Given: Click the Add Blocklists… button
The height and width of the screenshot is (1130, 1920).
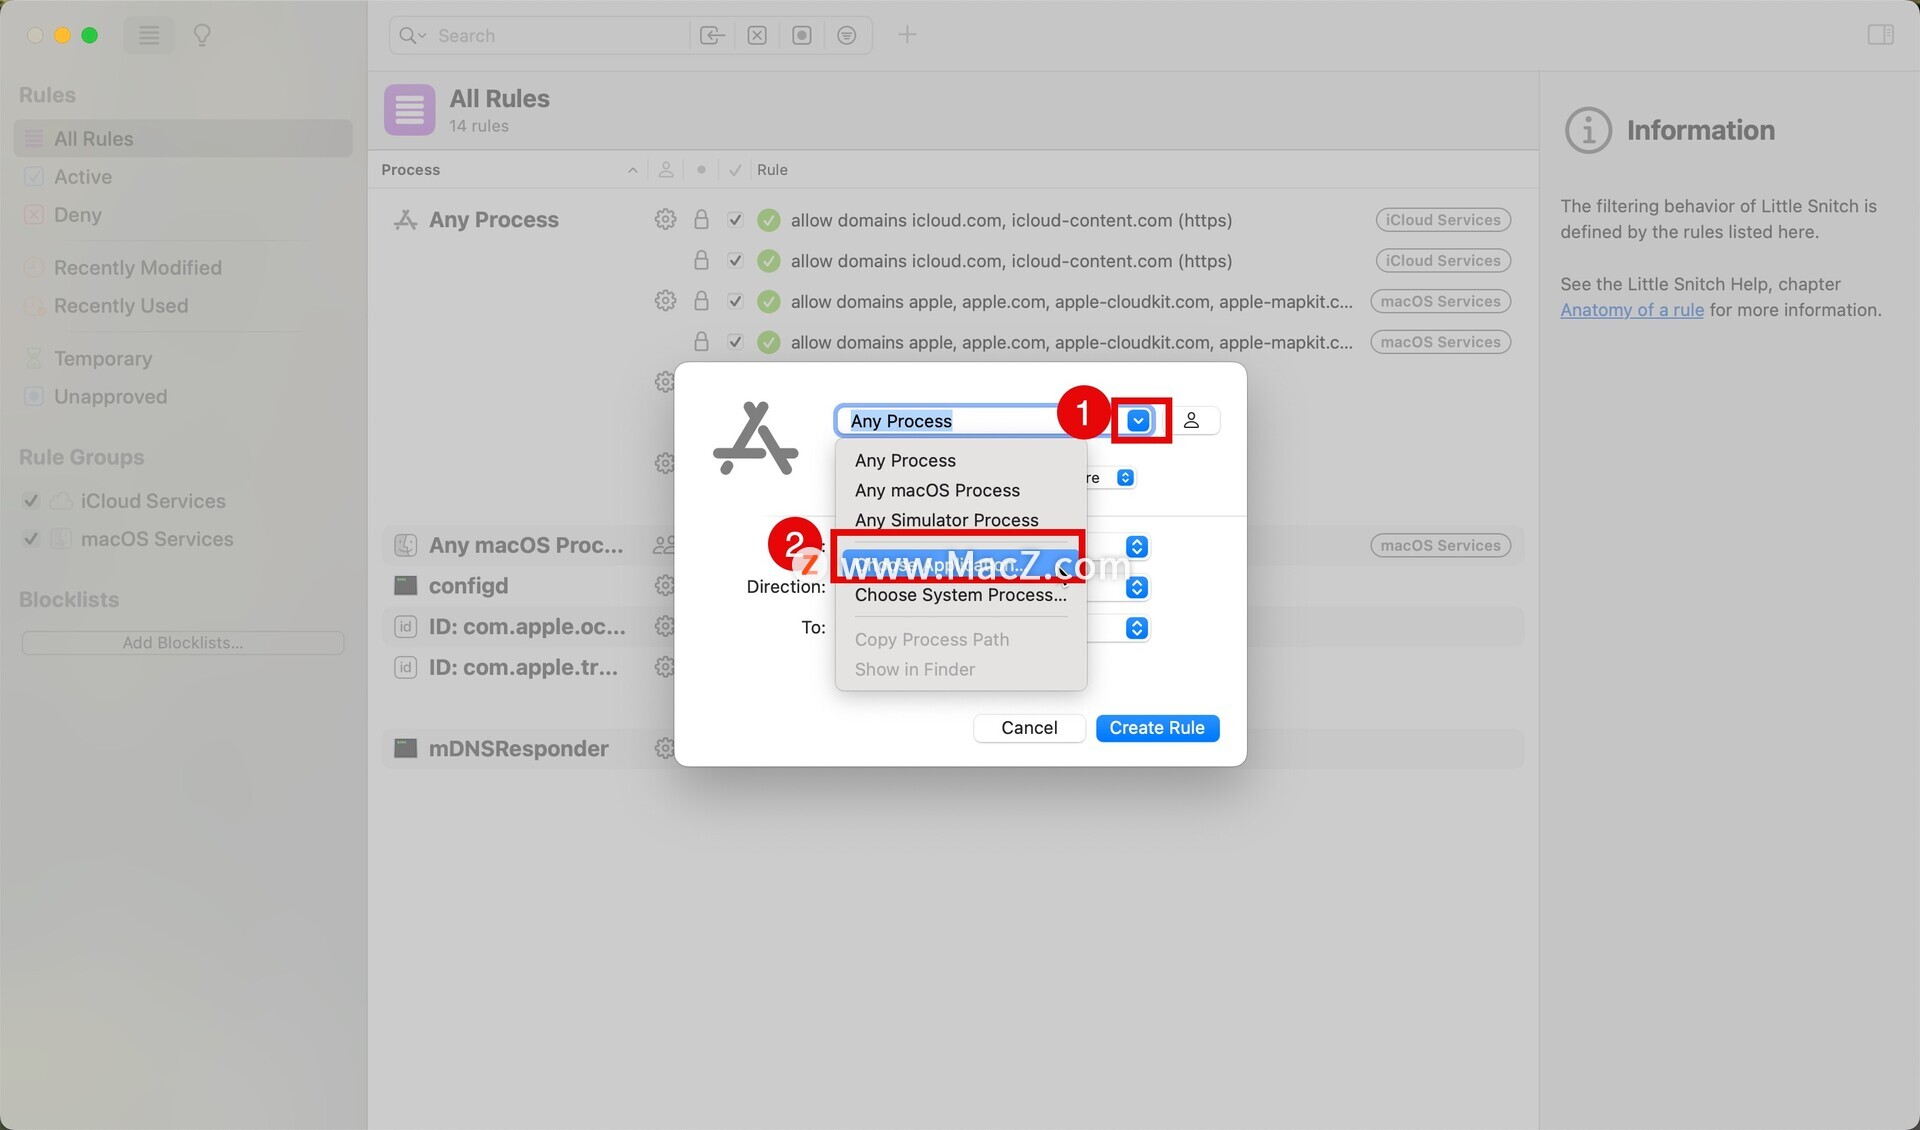Looking at the screenshot, I should 183,643.
